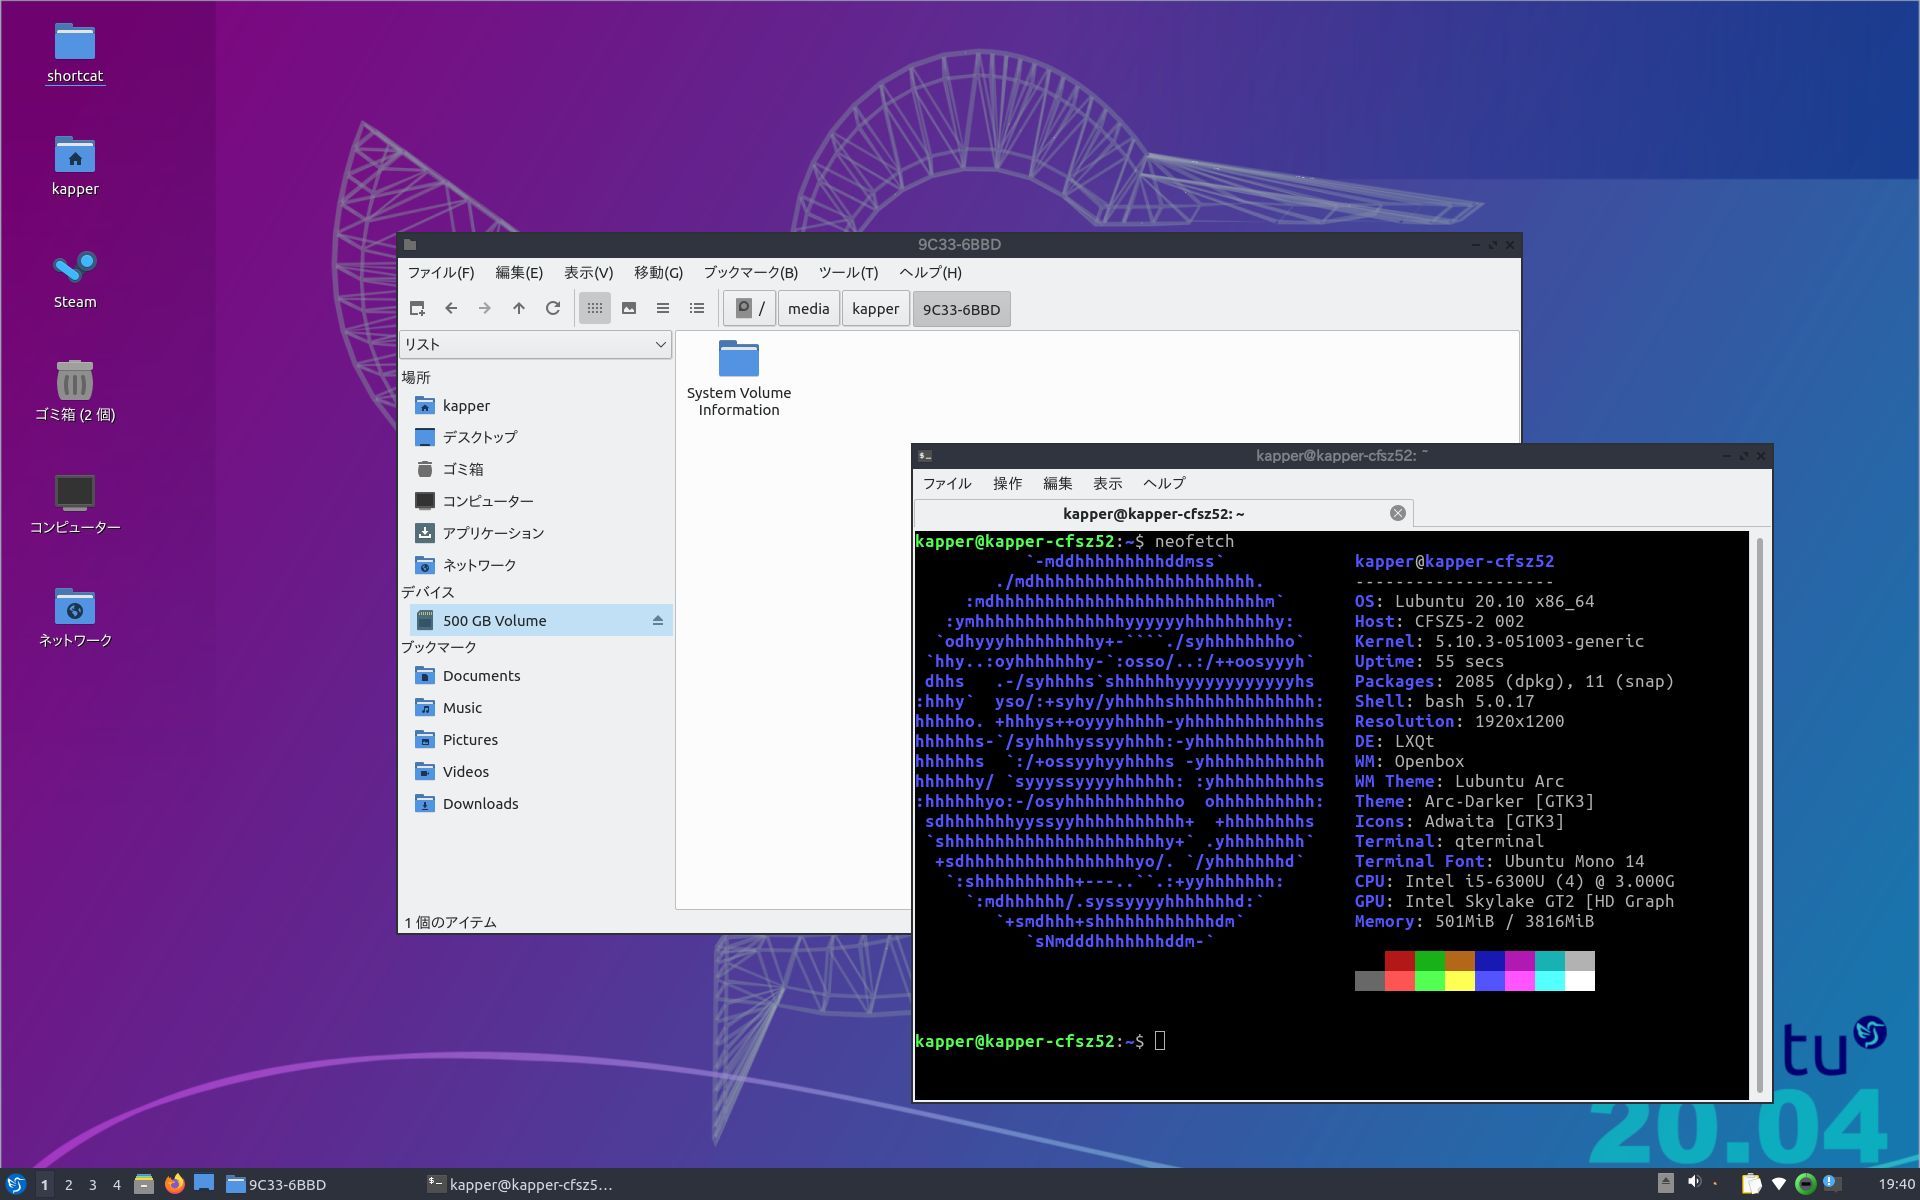
Task: Launch file manager from panel quicklaunch
Action: click(144, 1184)
